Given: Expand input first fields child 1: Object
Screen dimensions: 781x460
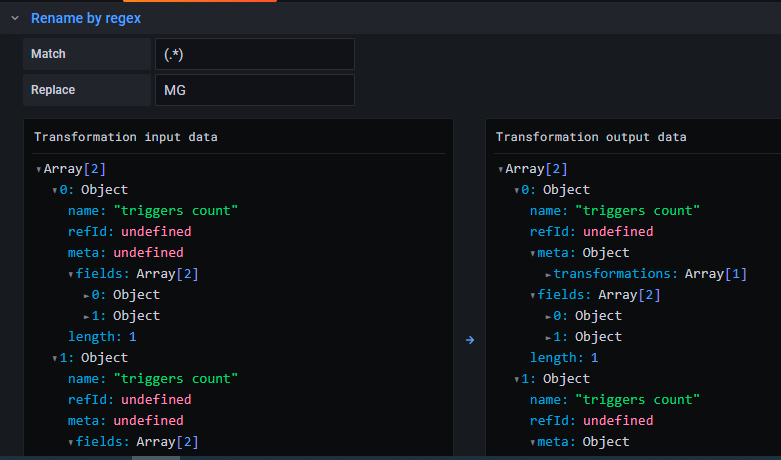Looking at the screenshot, I should pyautogui.click(x=86, y=317).
